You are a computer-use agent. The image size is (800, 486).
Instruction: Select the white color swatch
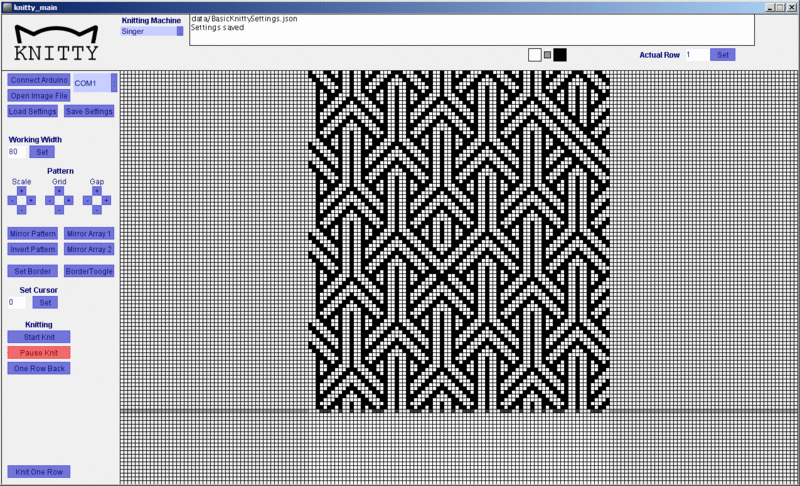tap(534, 54)
